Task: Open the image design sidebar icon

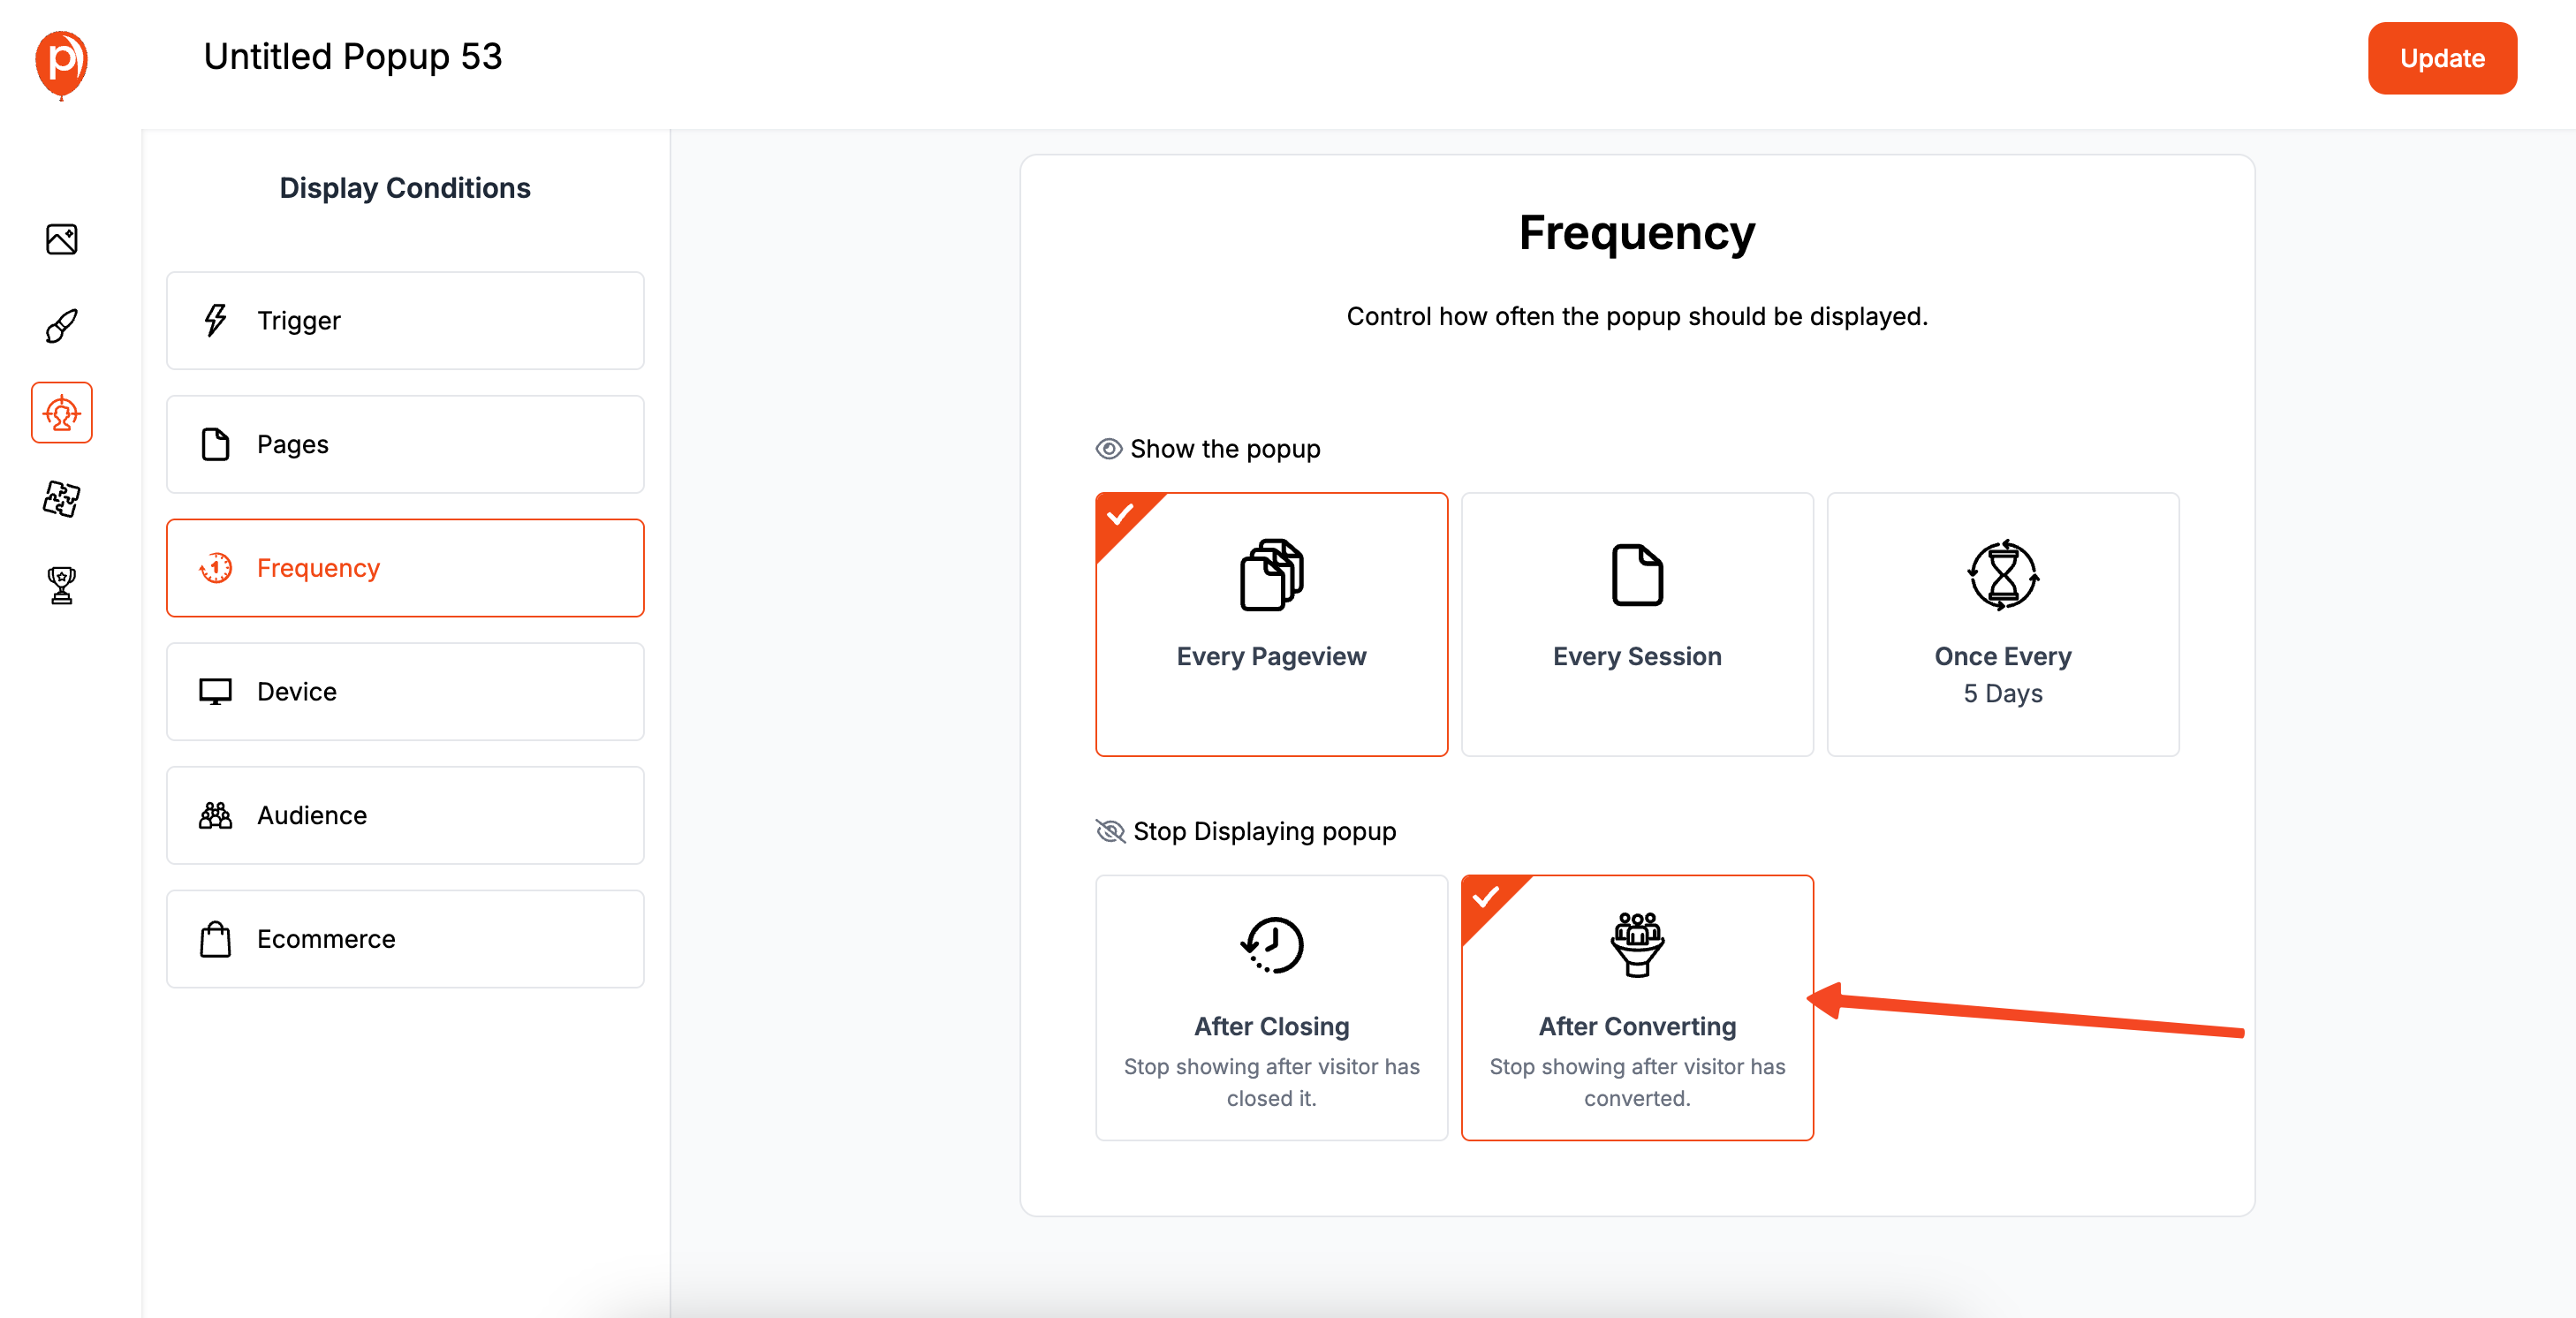Action: tap(62, 239)
